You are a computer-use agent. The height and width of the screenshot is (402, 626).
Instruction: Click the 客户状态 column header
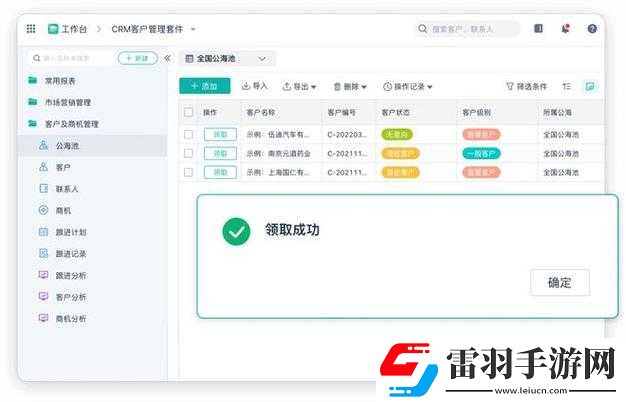tap(396, 113)
